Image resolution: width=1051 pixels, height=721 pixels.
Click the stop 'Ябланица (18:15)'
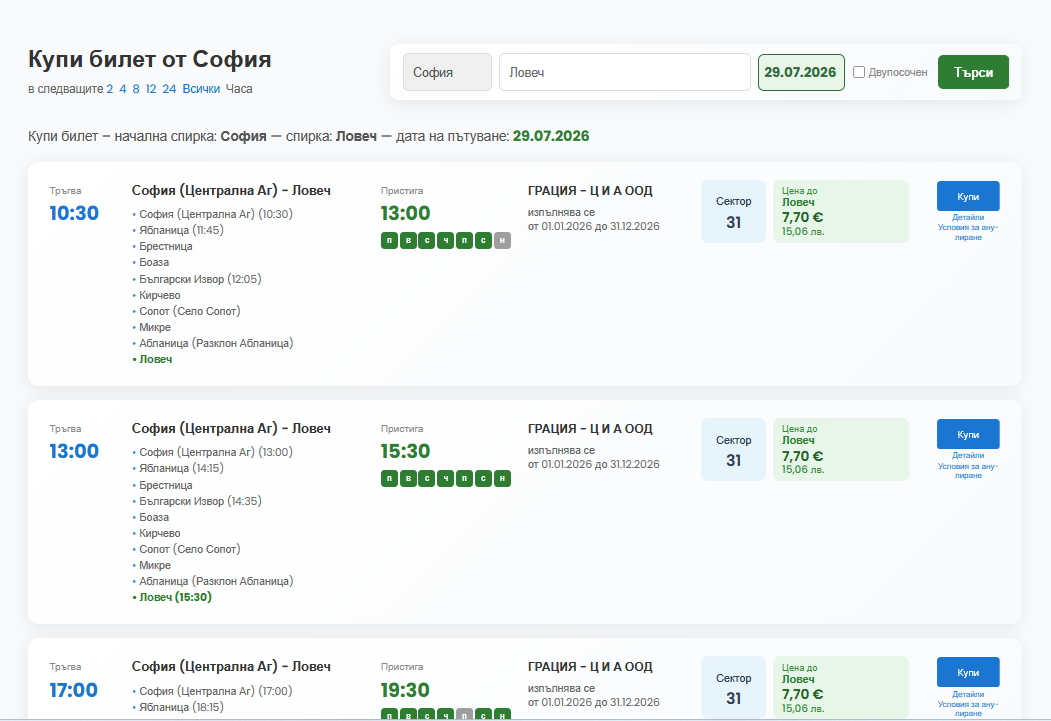click(x=181, y=707)
